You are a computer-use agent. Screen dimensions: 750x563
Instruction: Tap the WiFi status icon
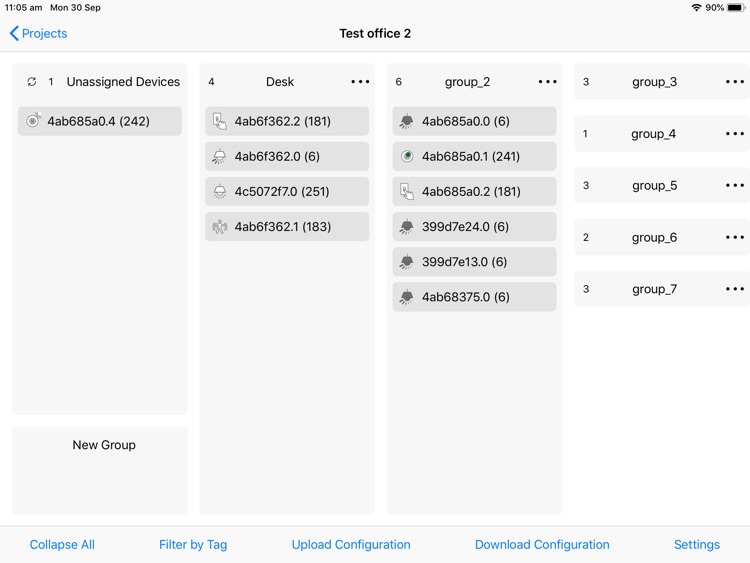[696, 8]
